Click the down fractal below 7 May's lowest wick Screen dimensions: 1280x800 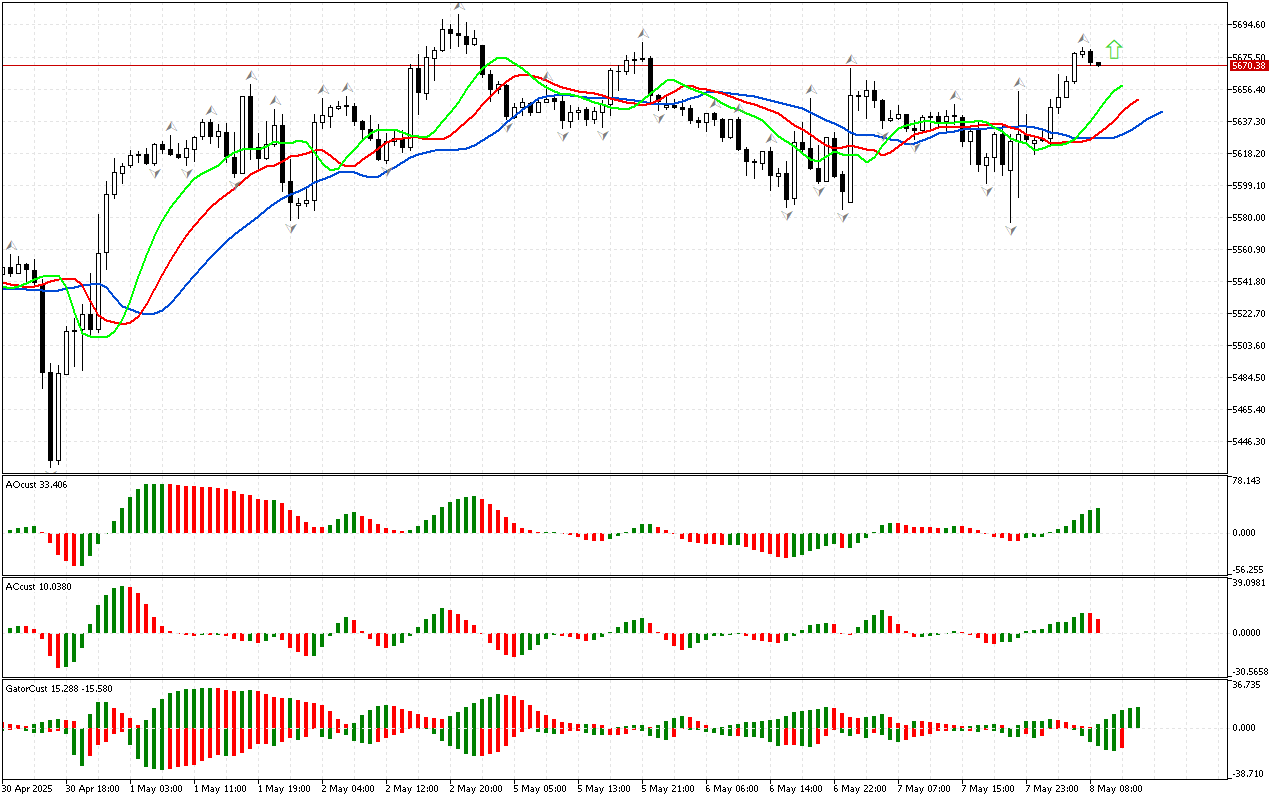coord(1011,231)
